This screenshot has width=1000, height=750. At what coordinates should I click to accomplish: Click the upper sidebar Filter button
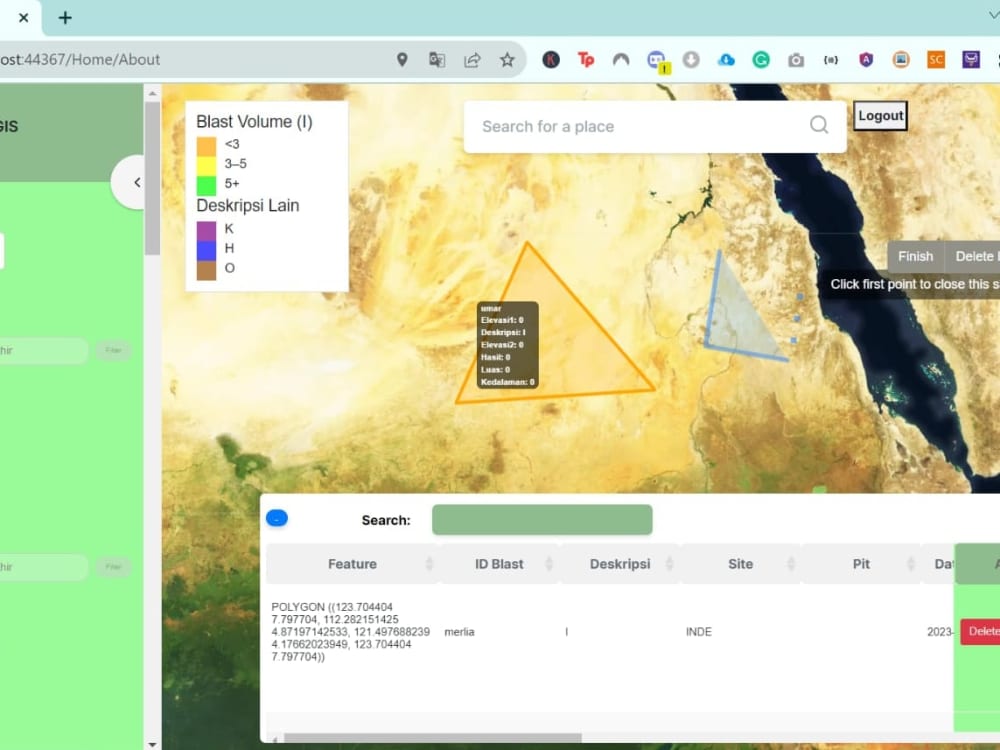click(114, 350)
